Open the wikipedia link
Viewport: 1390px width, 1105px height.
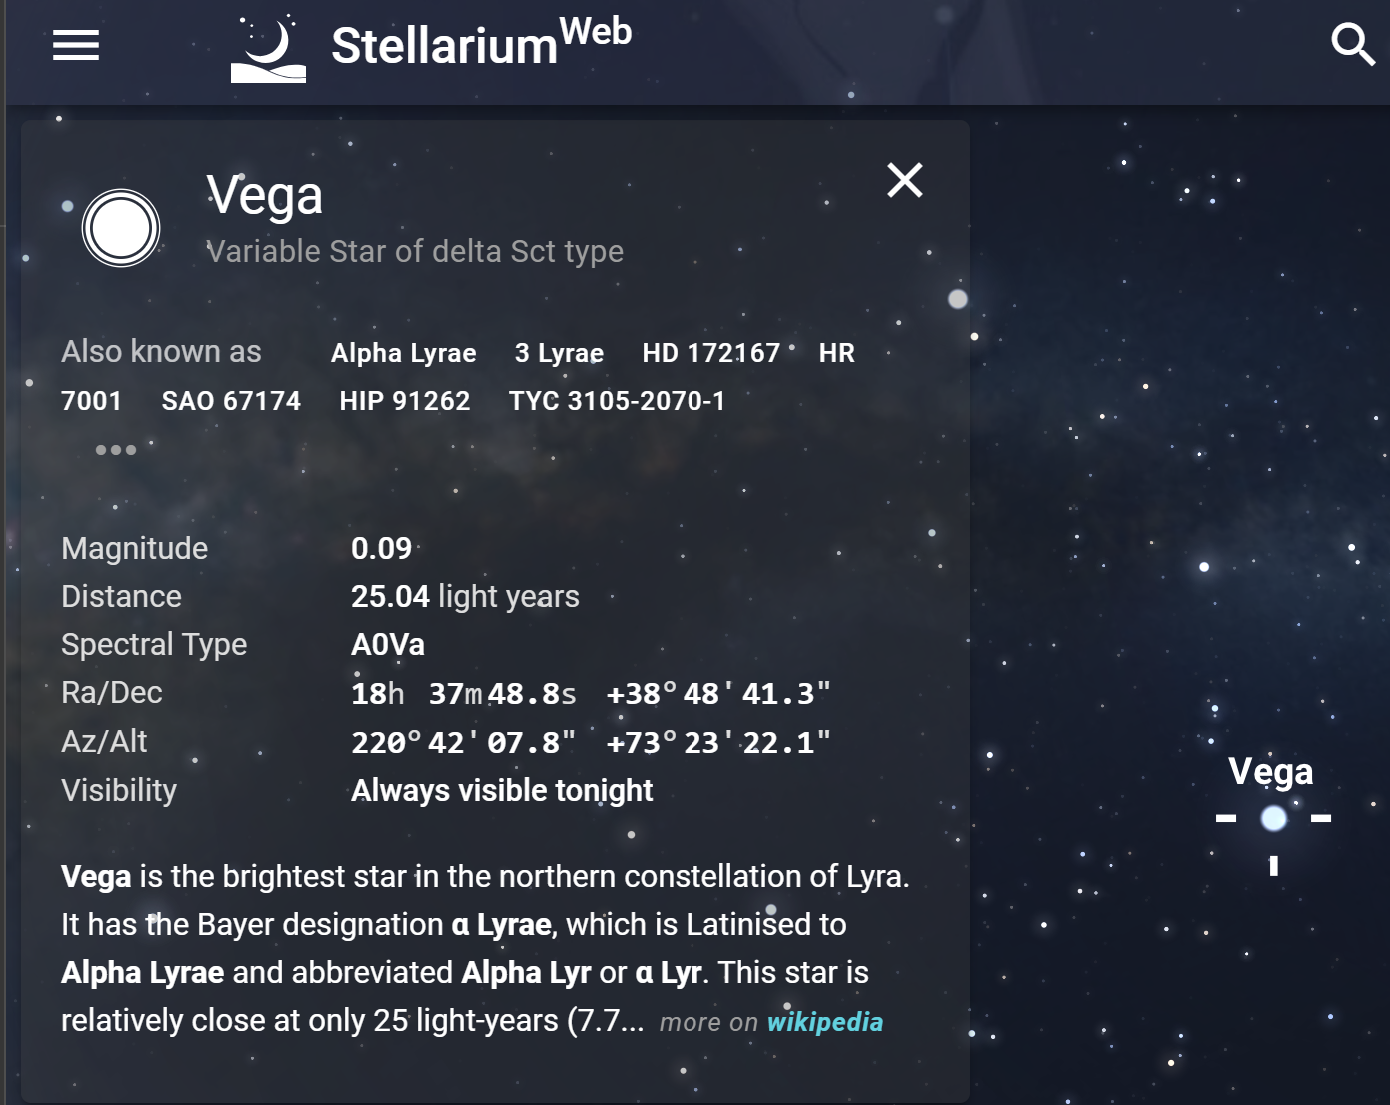tap(825, 1022)
